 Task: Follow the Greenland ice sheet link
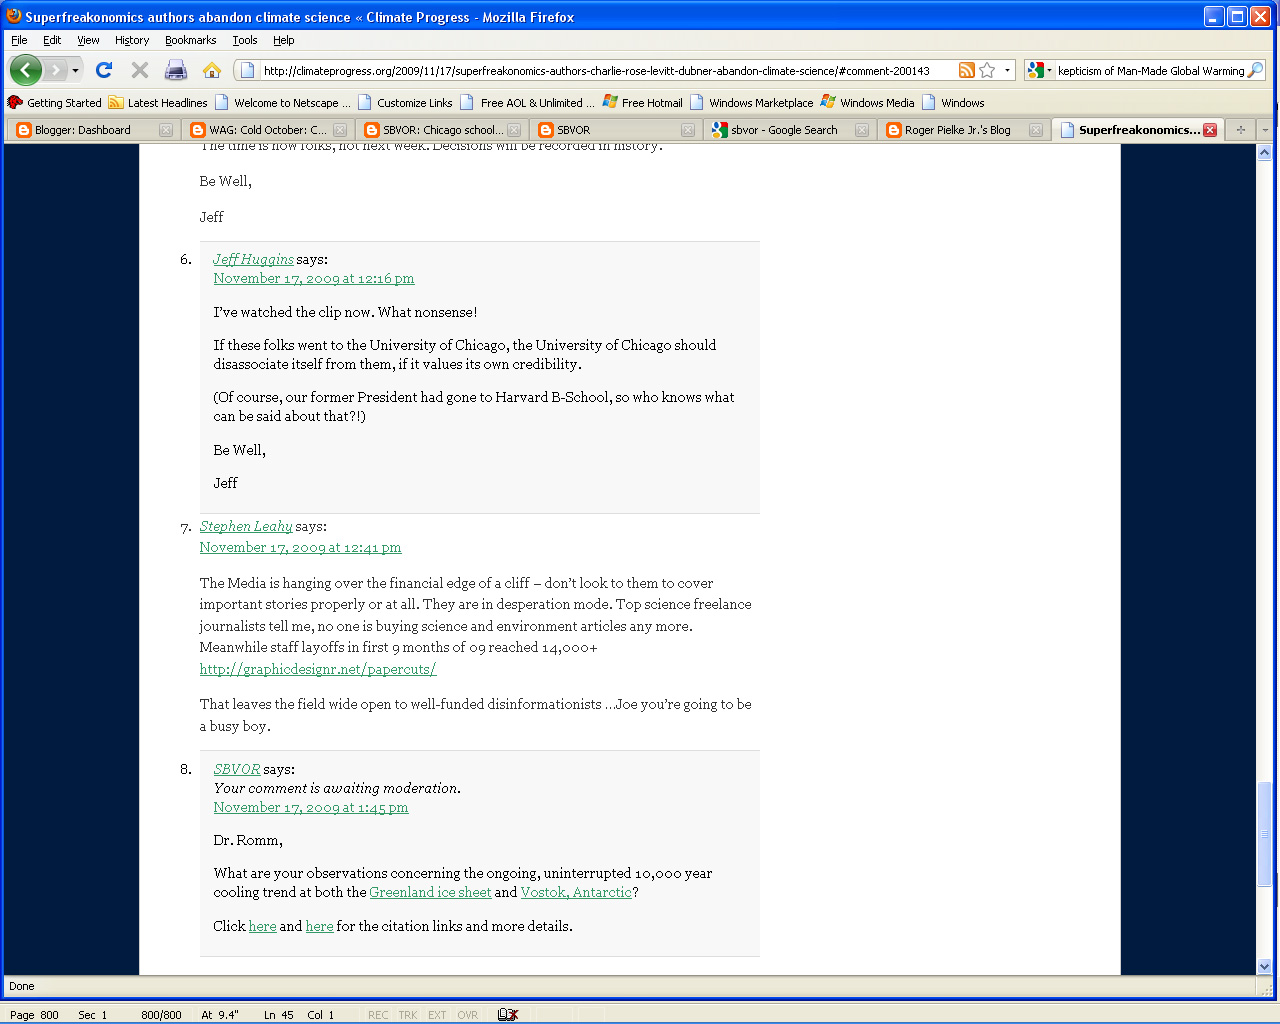430,893
